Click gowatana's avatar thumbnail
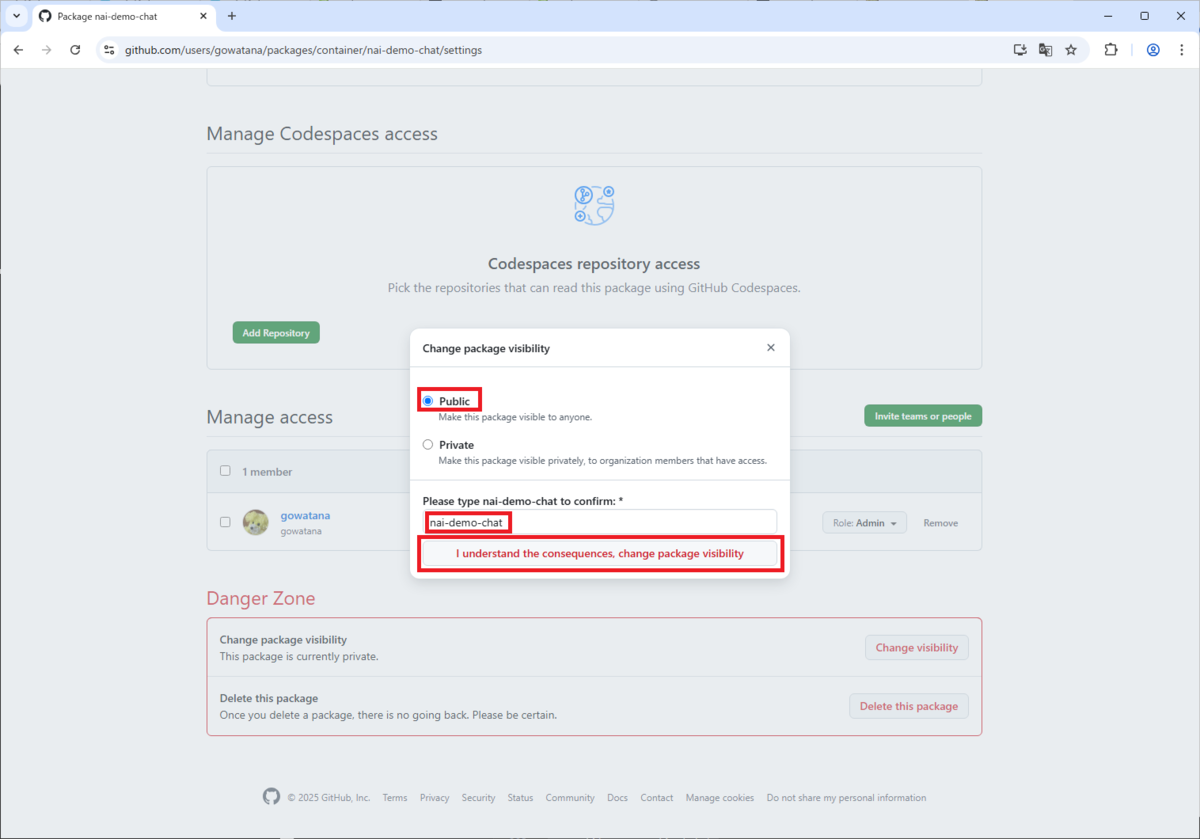 [255, 522]
